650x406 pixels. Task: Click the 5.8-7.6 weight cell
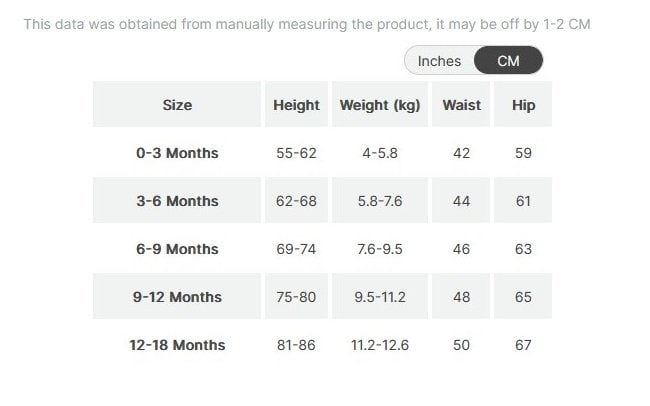(380, 201)
